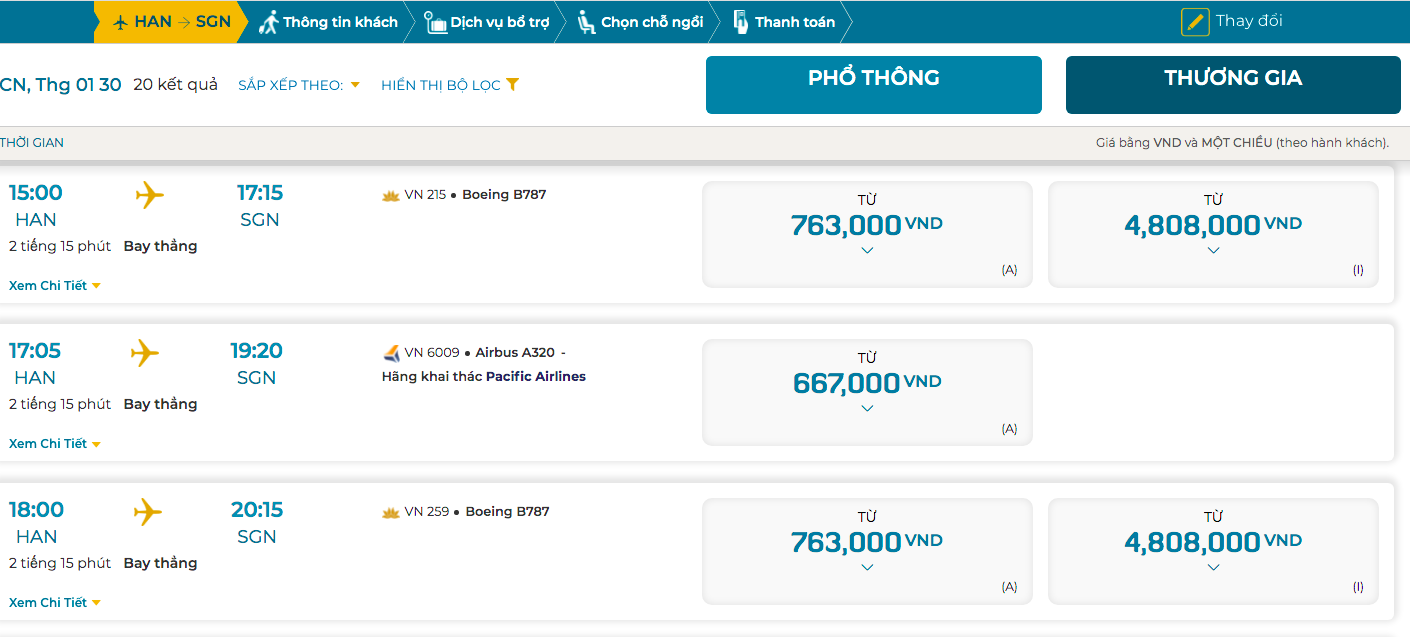Click the passenger icon in Thông tin khách
This screenshot has width=1410, height=637.
(x=268, y=22)
